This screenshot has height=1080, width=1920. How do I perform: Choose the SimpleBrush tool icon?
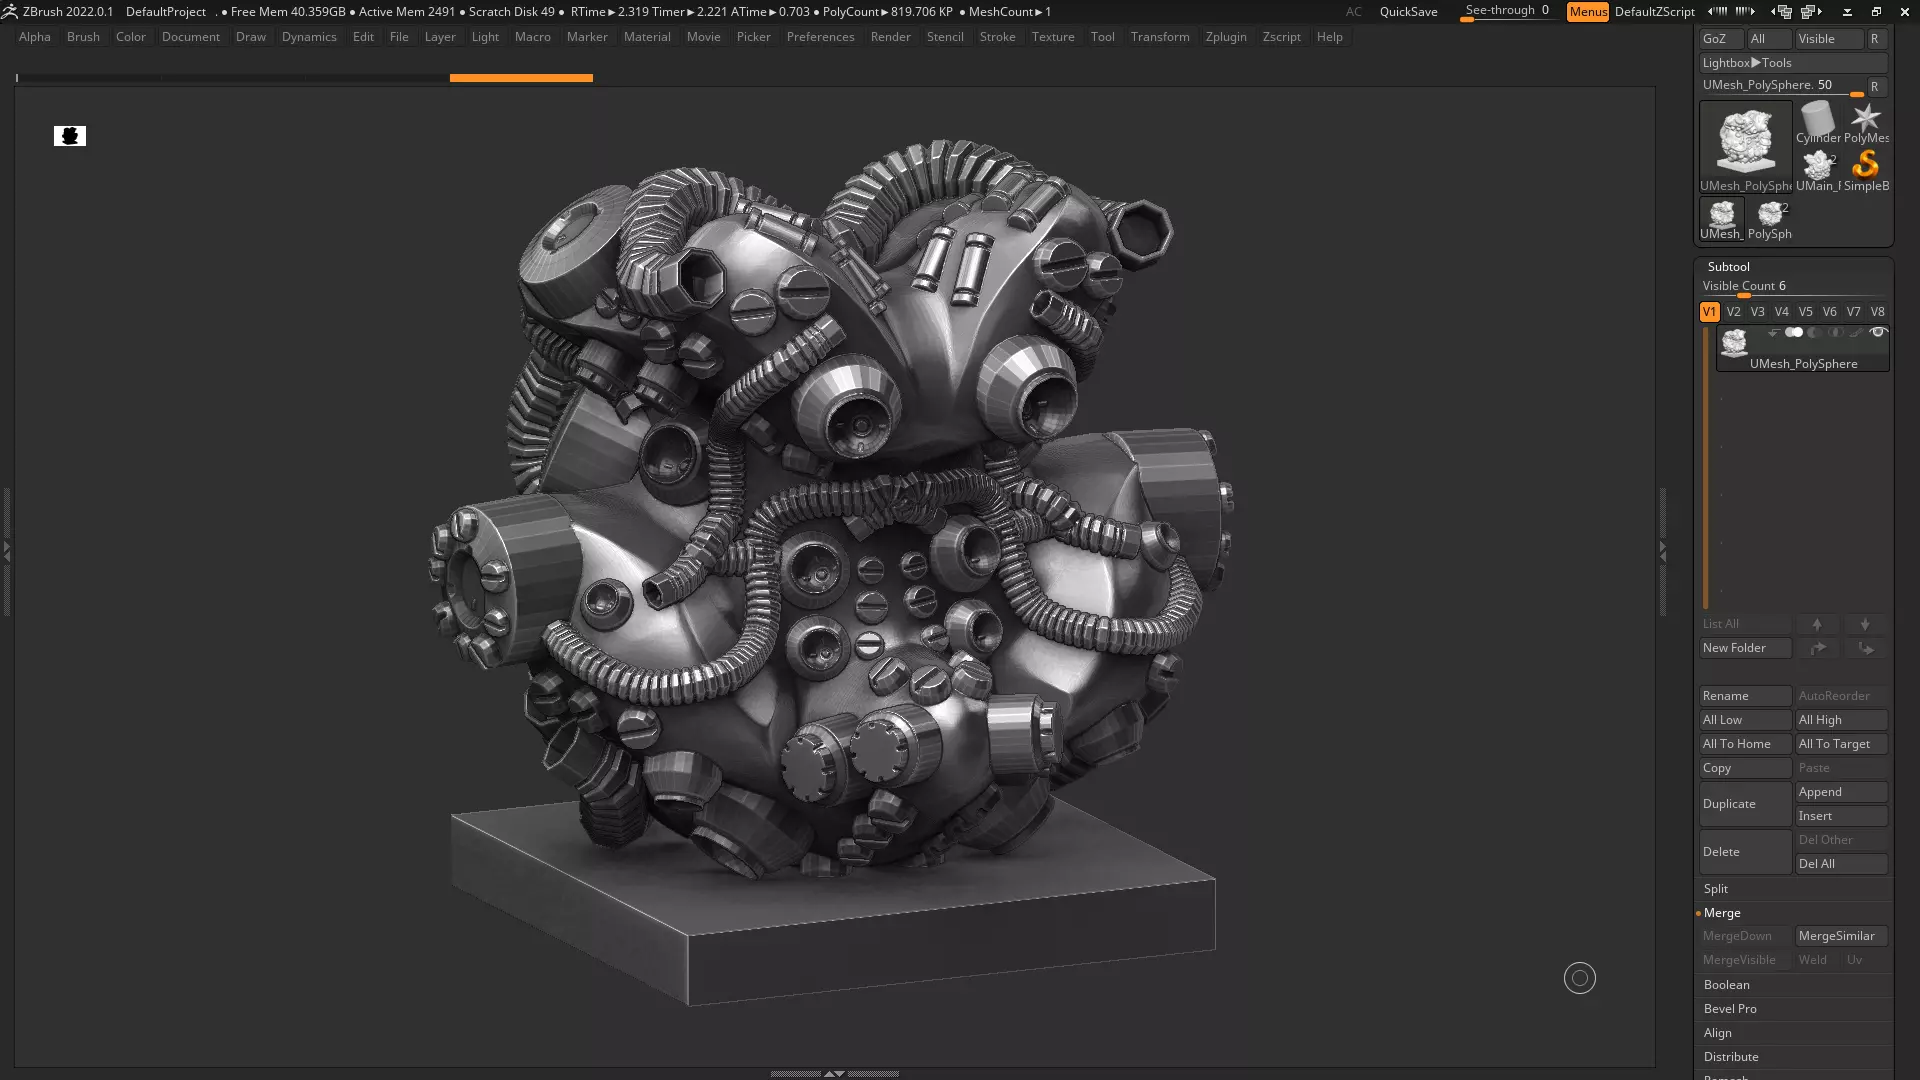[1866, 170]
